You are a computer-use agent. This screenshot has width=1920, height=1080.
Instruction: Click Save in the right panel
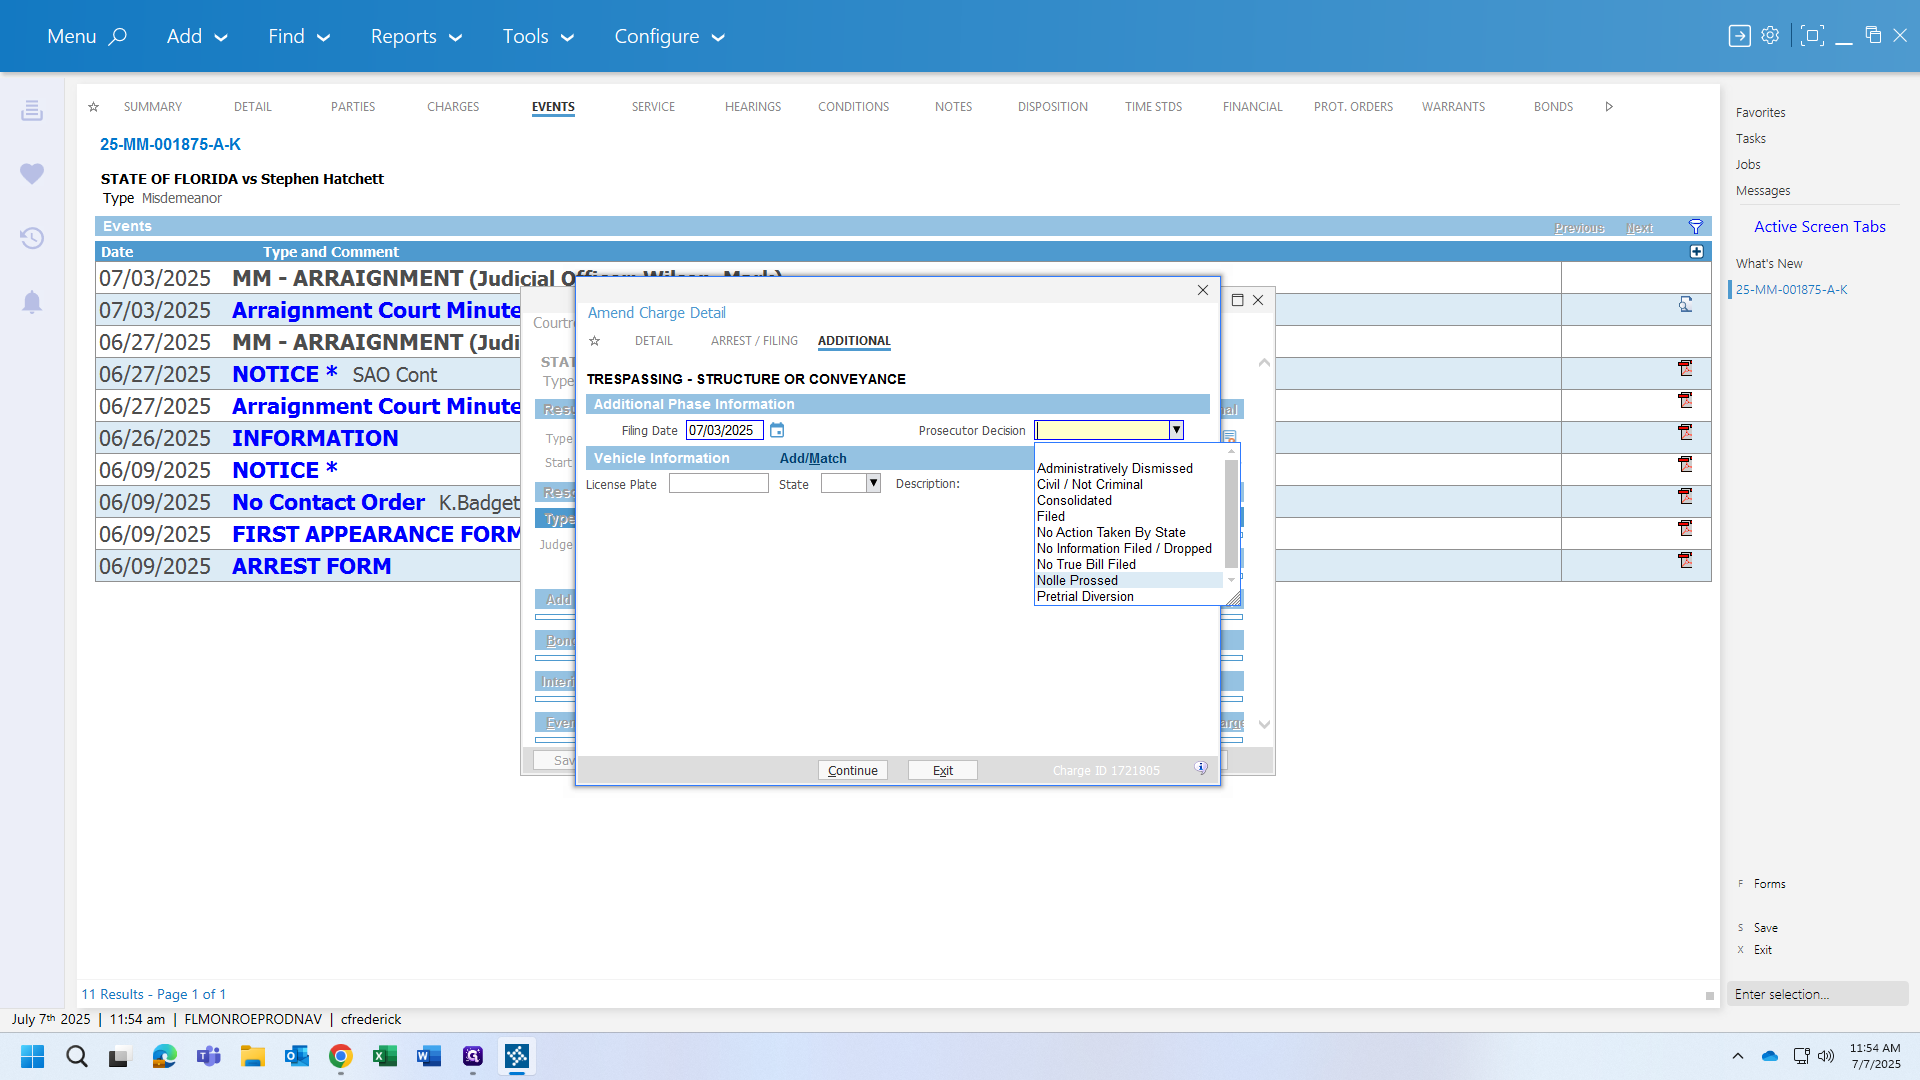1766,928
